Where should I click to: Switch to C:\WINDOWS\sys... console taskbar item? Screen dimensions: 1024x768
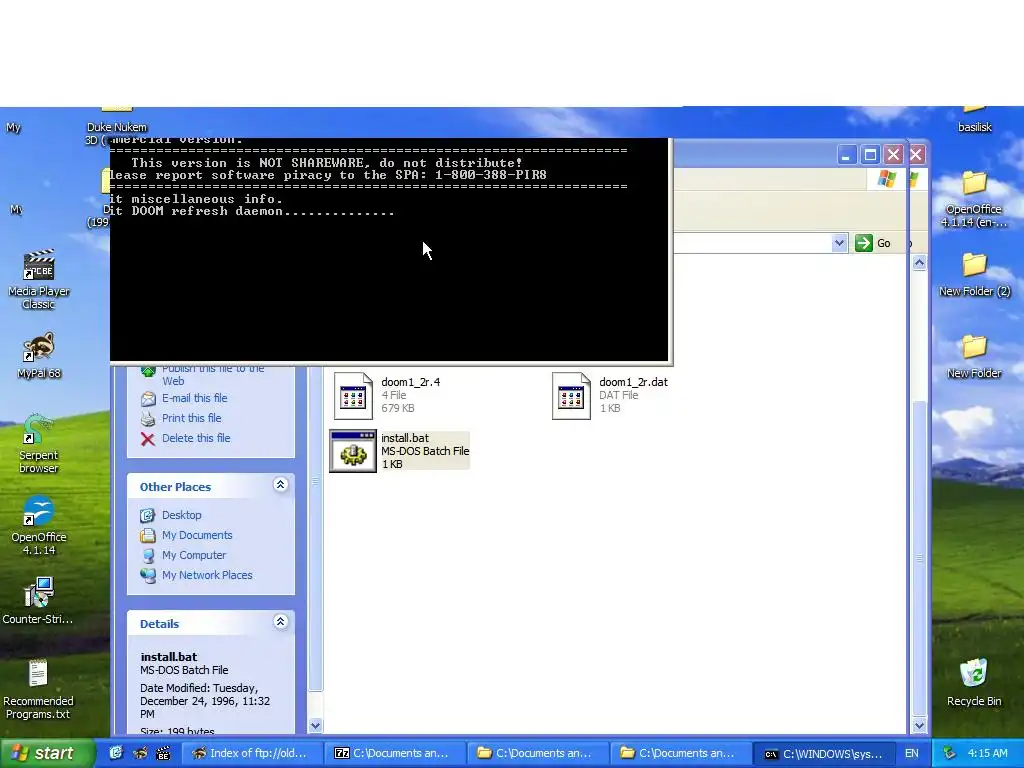click(x=824, y=753)
